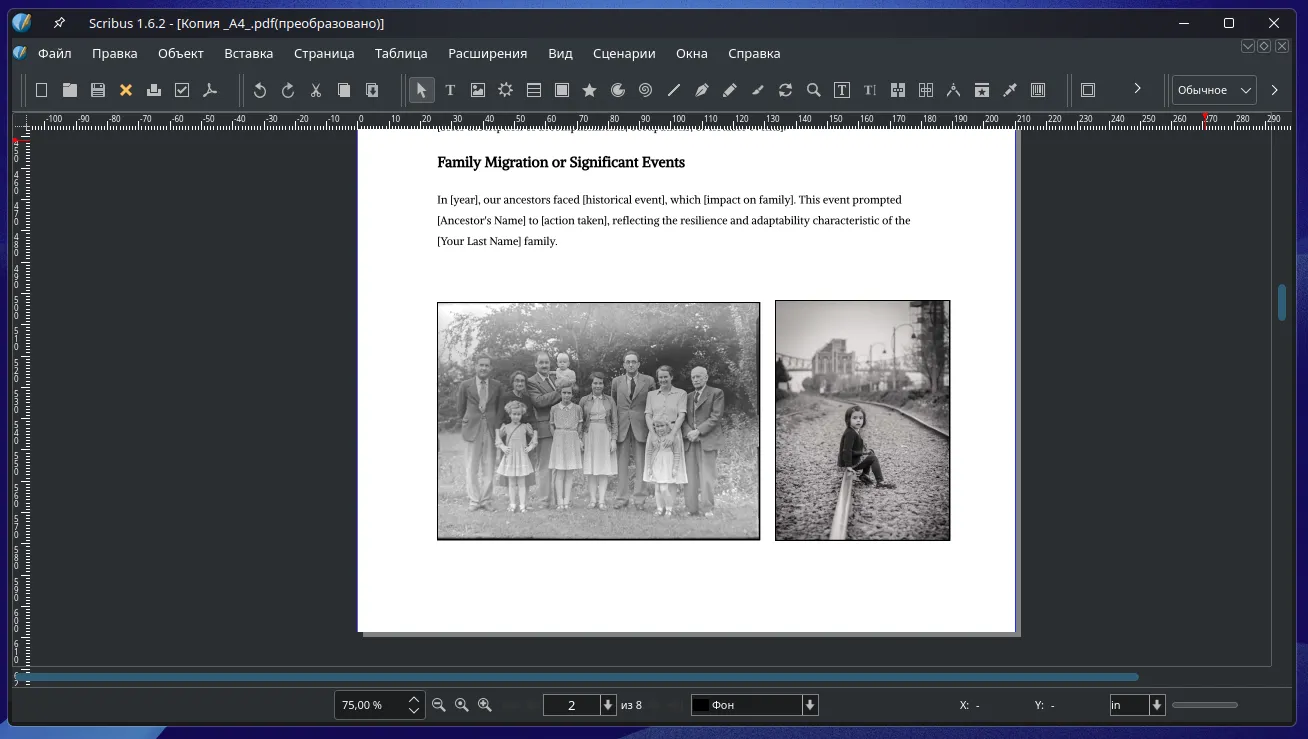Select the Image Frame tool
The height and width of the screenshot is (739, 1308).
pyautogui.click(x=478, y=90)
